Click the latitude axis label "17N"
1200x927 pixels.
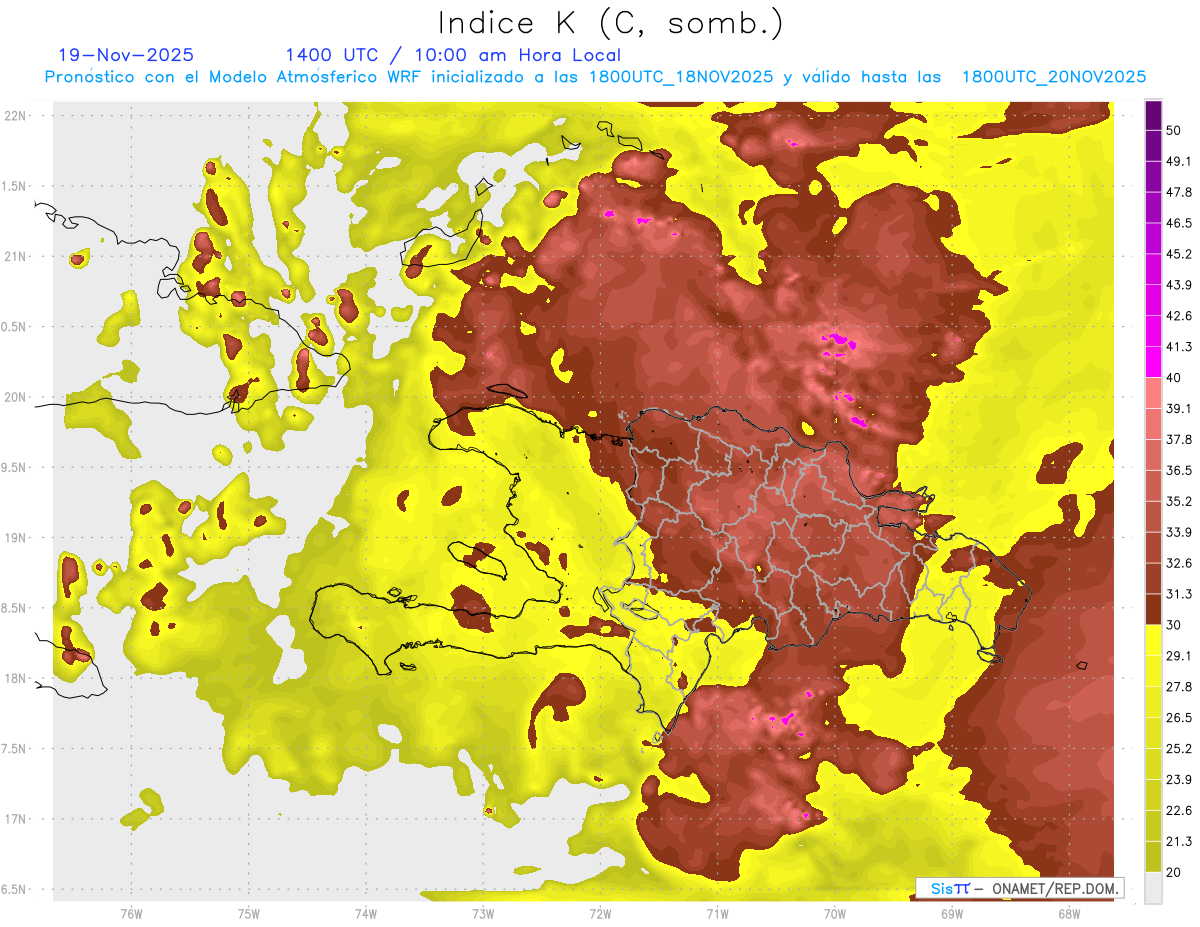pyautogui.click(x=16, y=820)
